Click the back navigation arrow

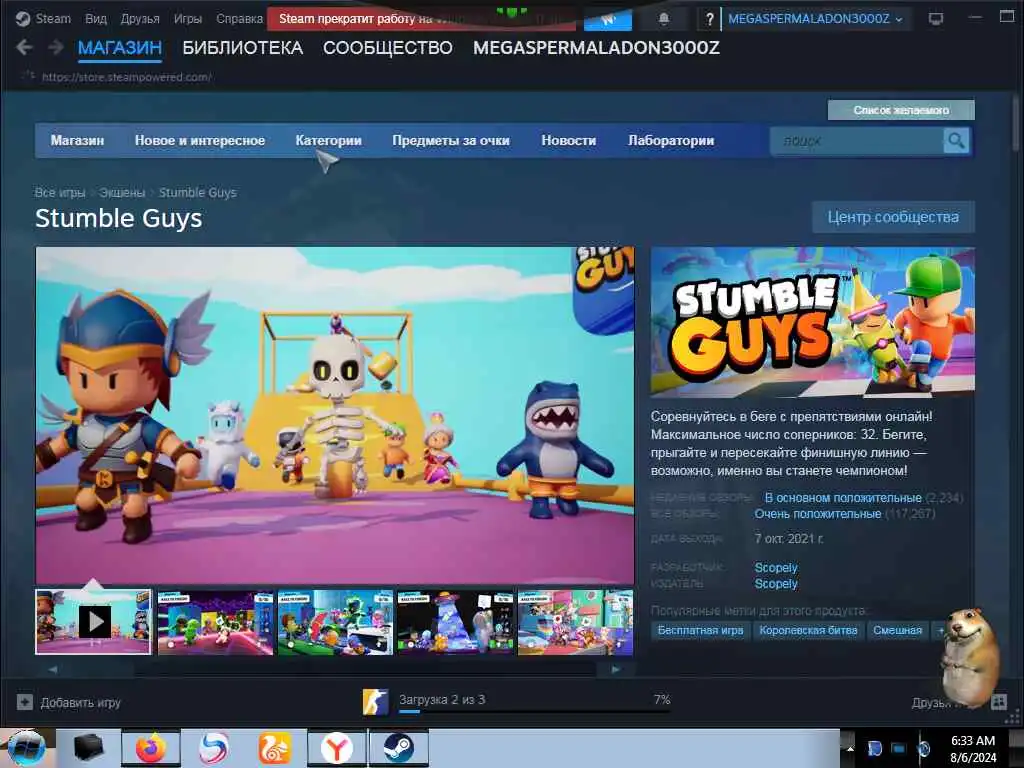24,48
